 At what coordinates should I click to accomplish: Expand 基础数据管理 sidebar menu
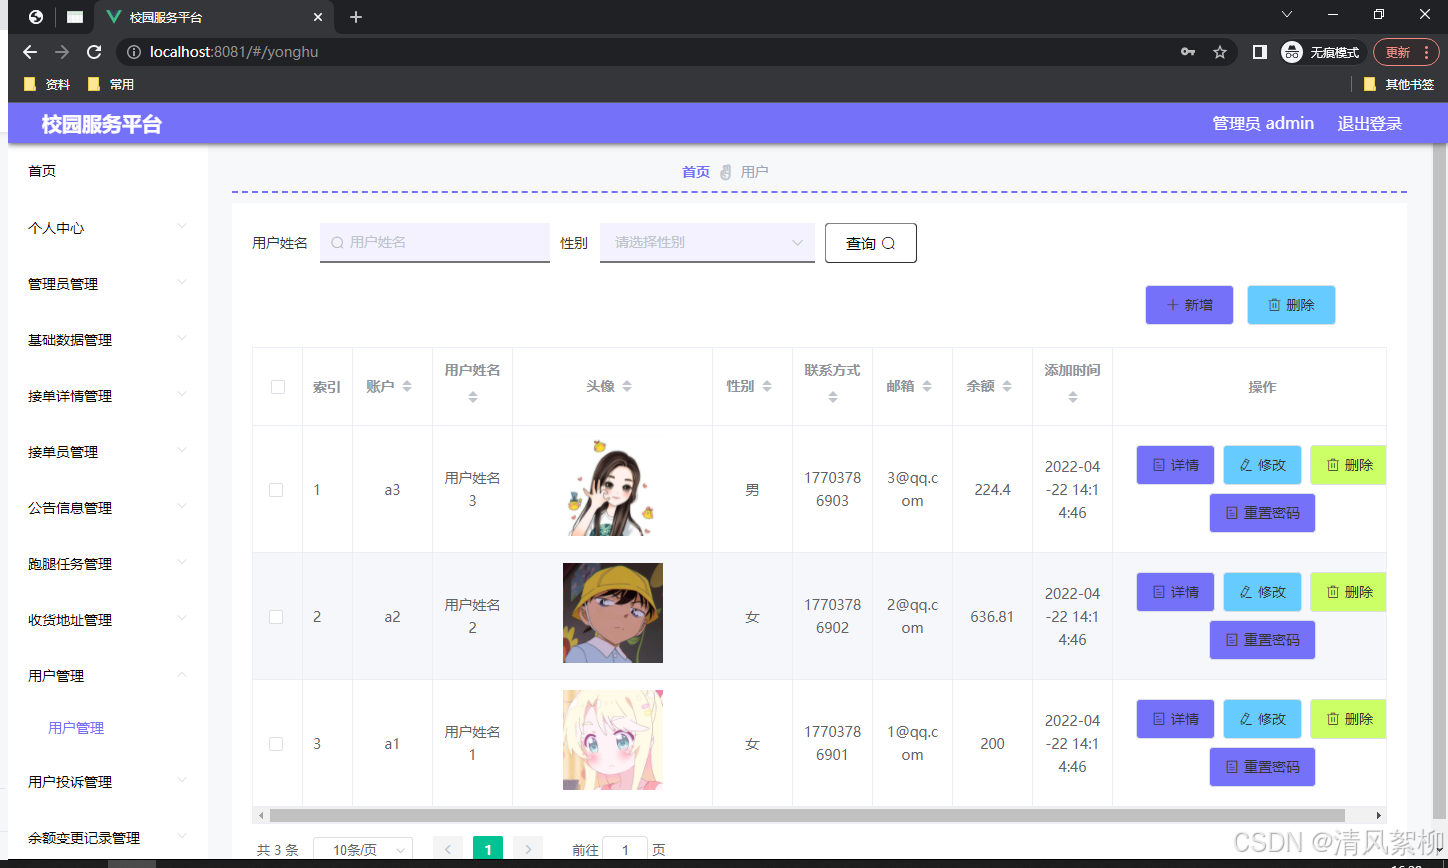[107, 340]
